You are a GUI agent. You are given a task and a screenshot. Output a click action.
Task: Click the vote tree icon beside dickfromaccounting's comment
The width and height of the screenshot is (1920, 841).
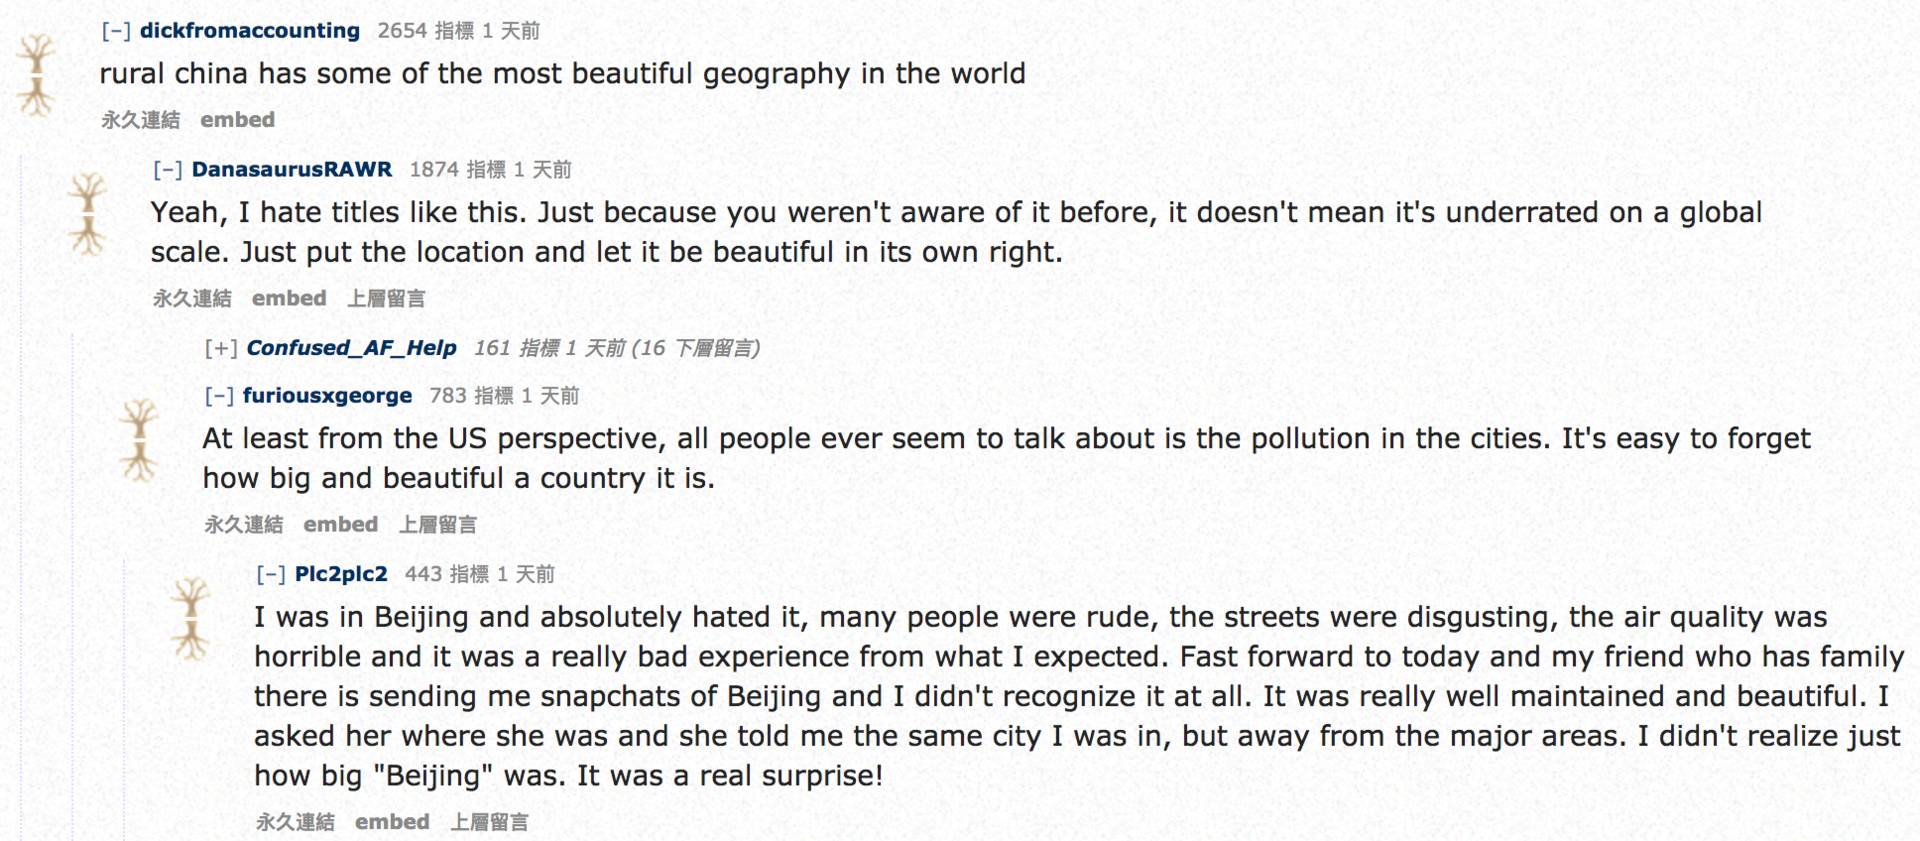(x=37, y=75)
